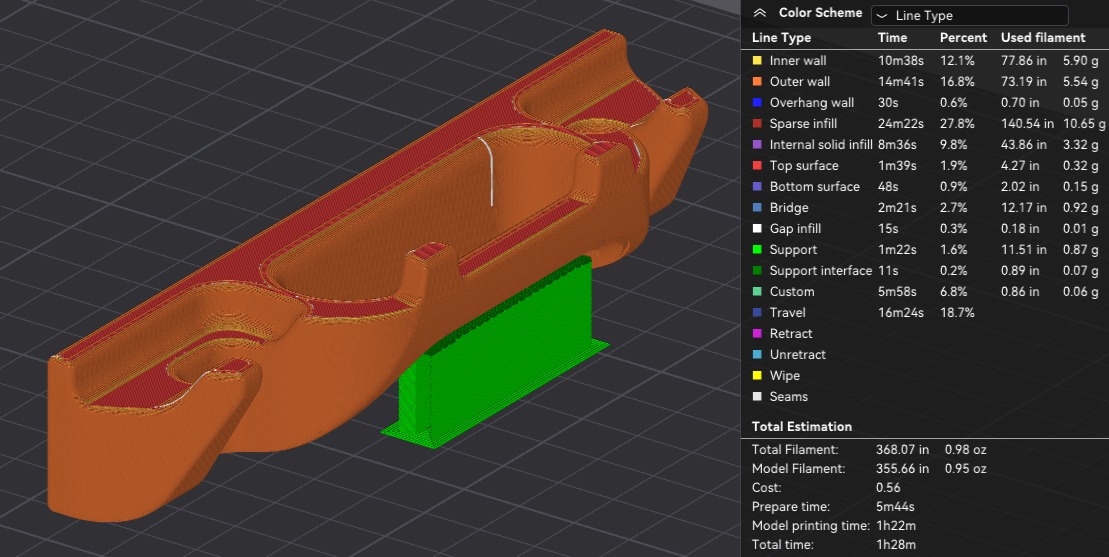Toggle Support interface visibility
The width and height of the screenshot is (1109, 557).
click(821, 271)
